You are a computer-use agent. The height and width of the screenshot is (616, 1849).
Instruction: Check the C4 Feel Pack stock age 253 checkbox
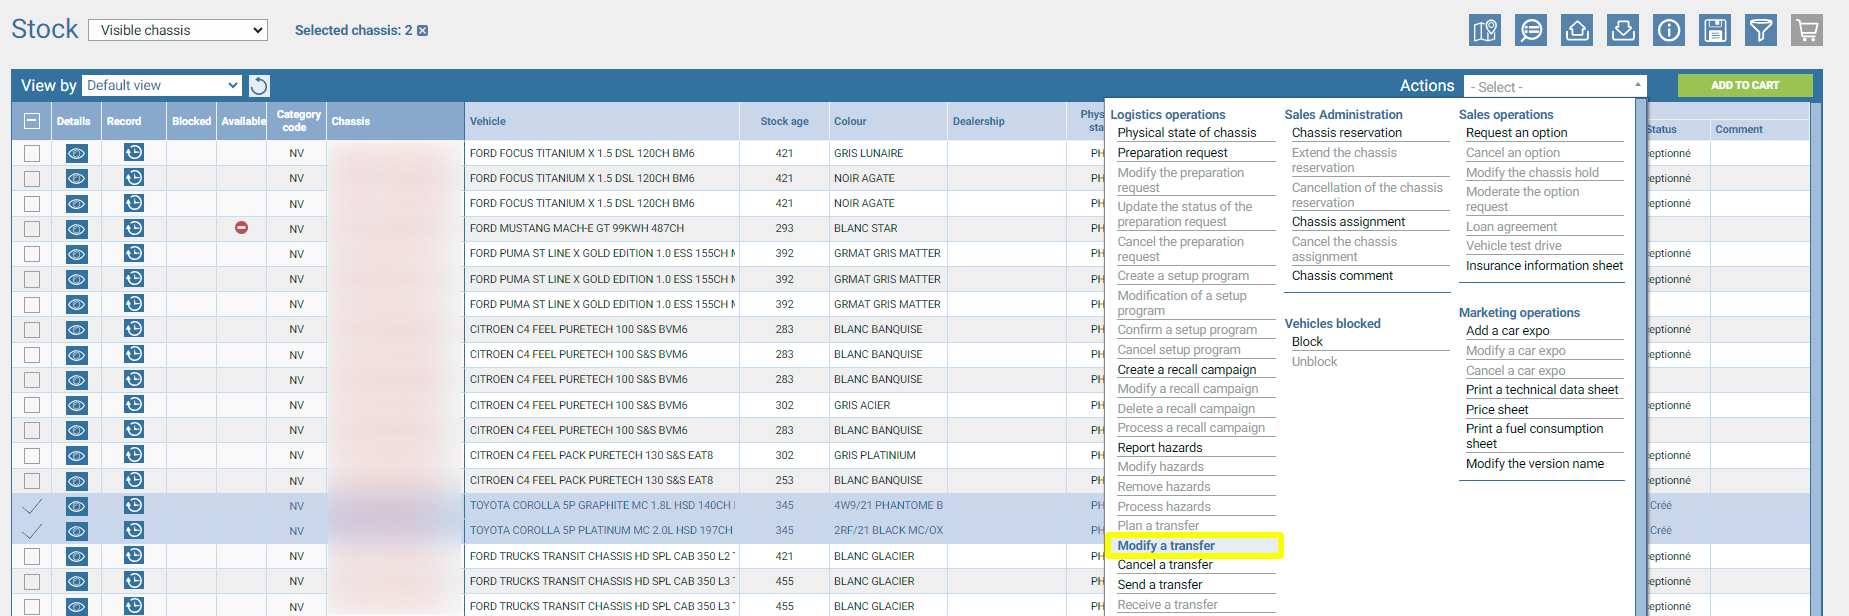32,480
